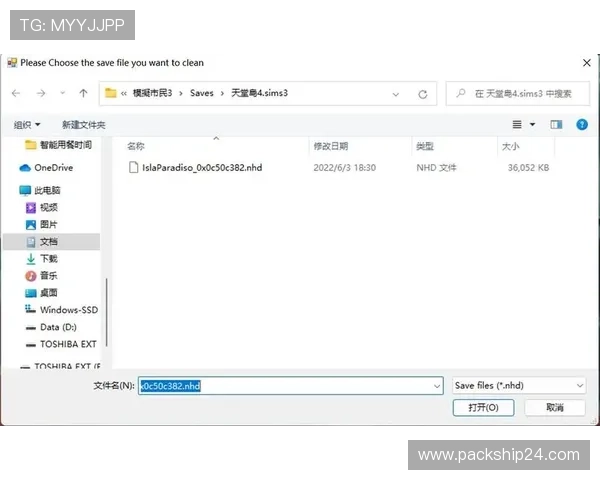Select TOSHIBA EXT drive in sidebar

tap(61, 344)
